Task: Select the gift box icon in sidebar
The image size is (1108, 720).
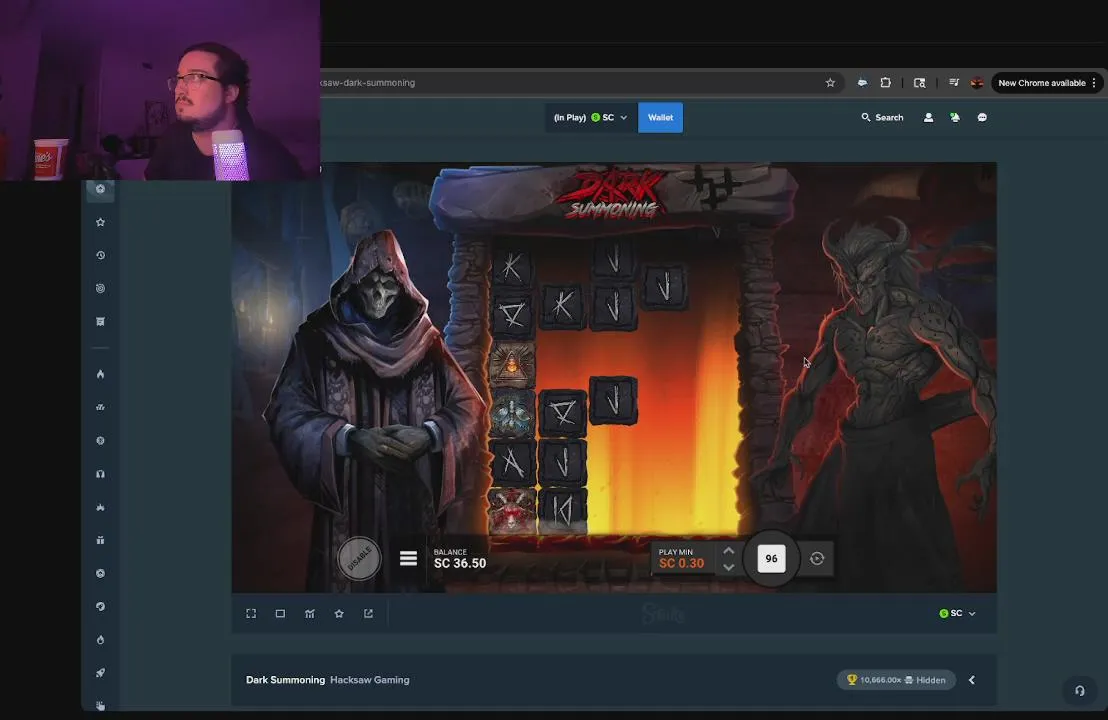Action: pyautogui.click(x=100, y=540)
